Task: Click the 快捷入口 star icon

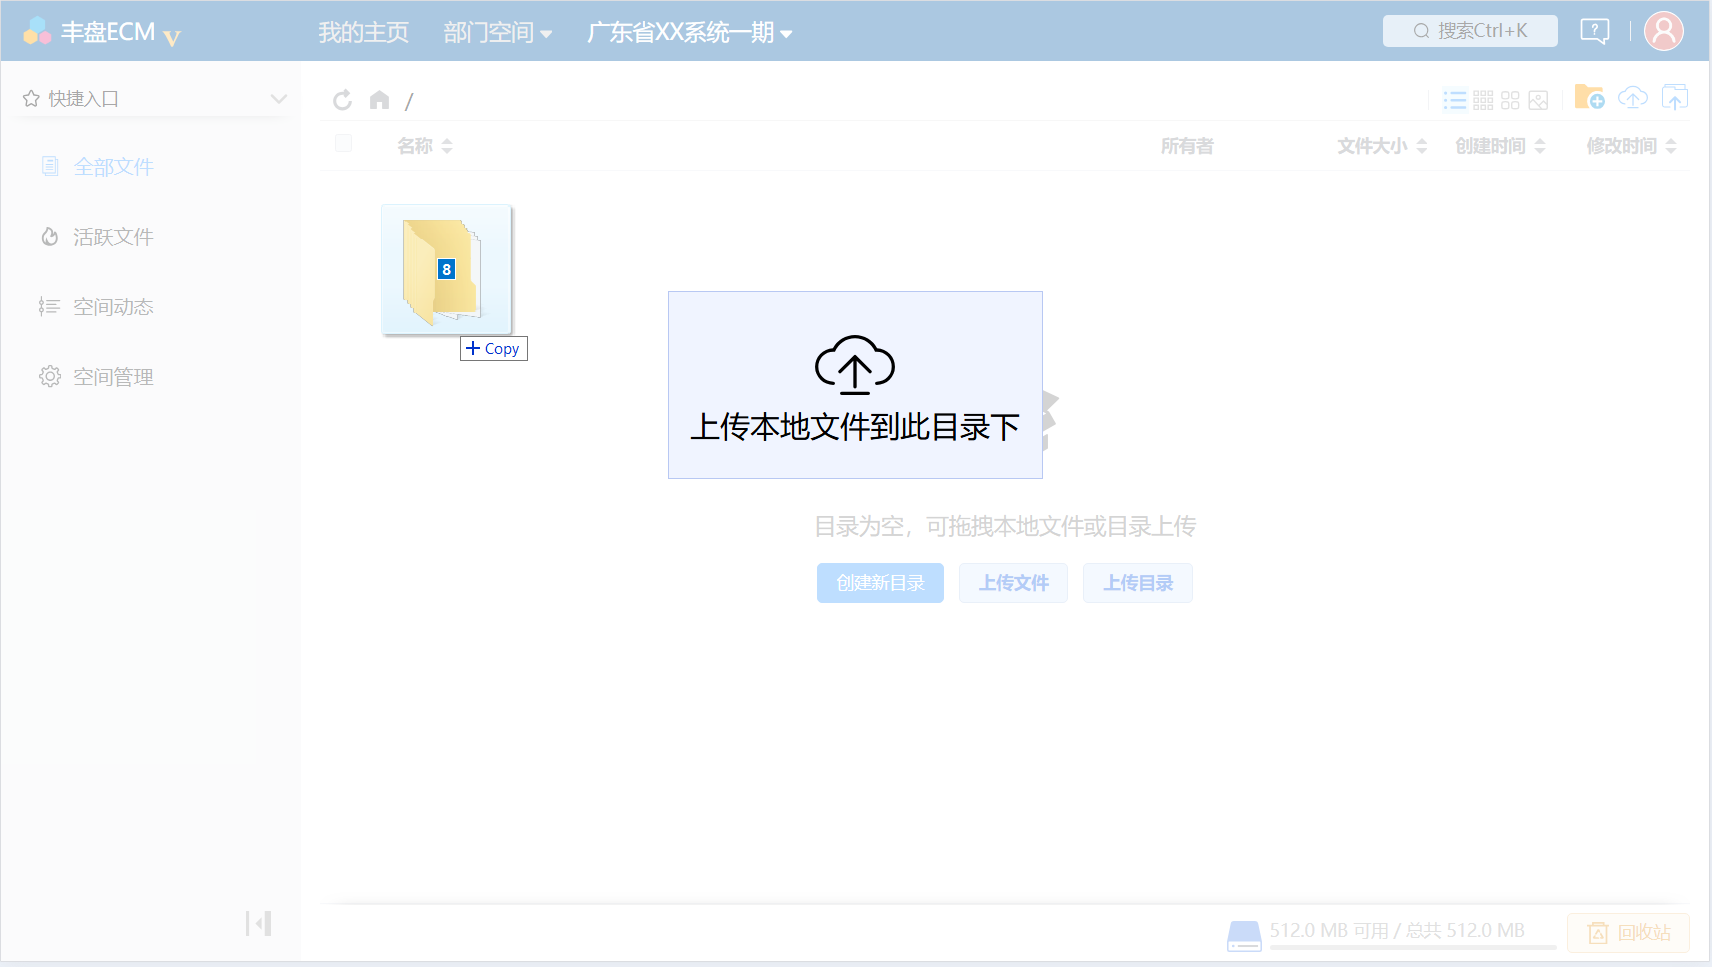Action: (31, 98)
